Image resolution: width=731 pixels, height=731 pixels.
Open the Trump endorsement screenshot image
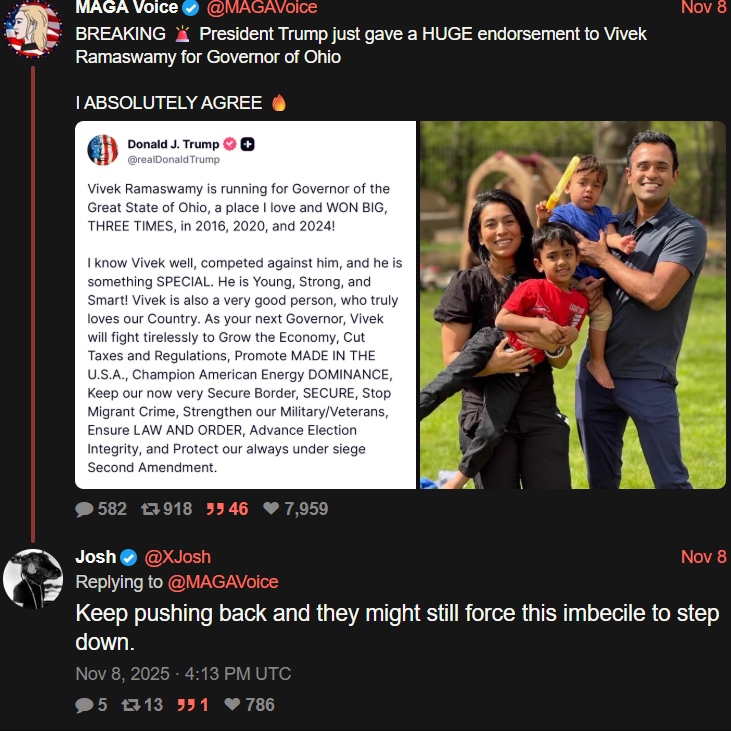coord(245,305)
